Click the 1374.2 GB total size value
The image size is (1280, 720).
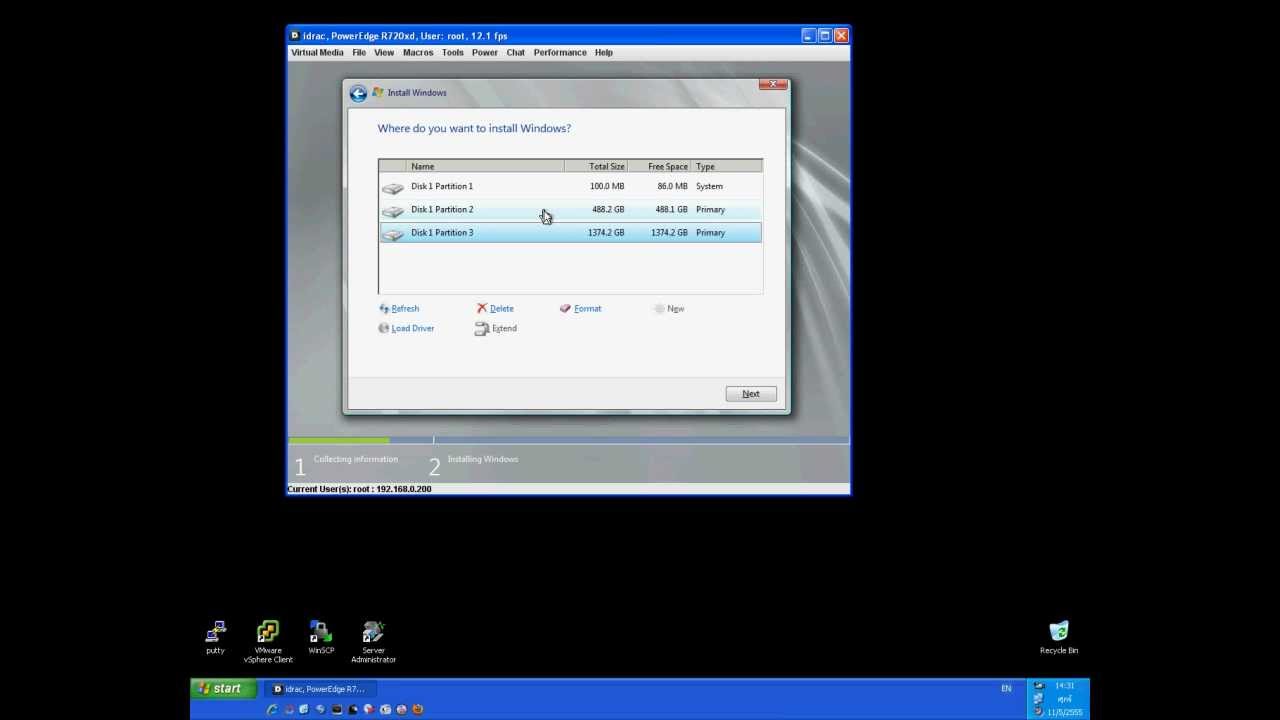(x=606, y=232)
